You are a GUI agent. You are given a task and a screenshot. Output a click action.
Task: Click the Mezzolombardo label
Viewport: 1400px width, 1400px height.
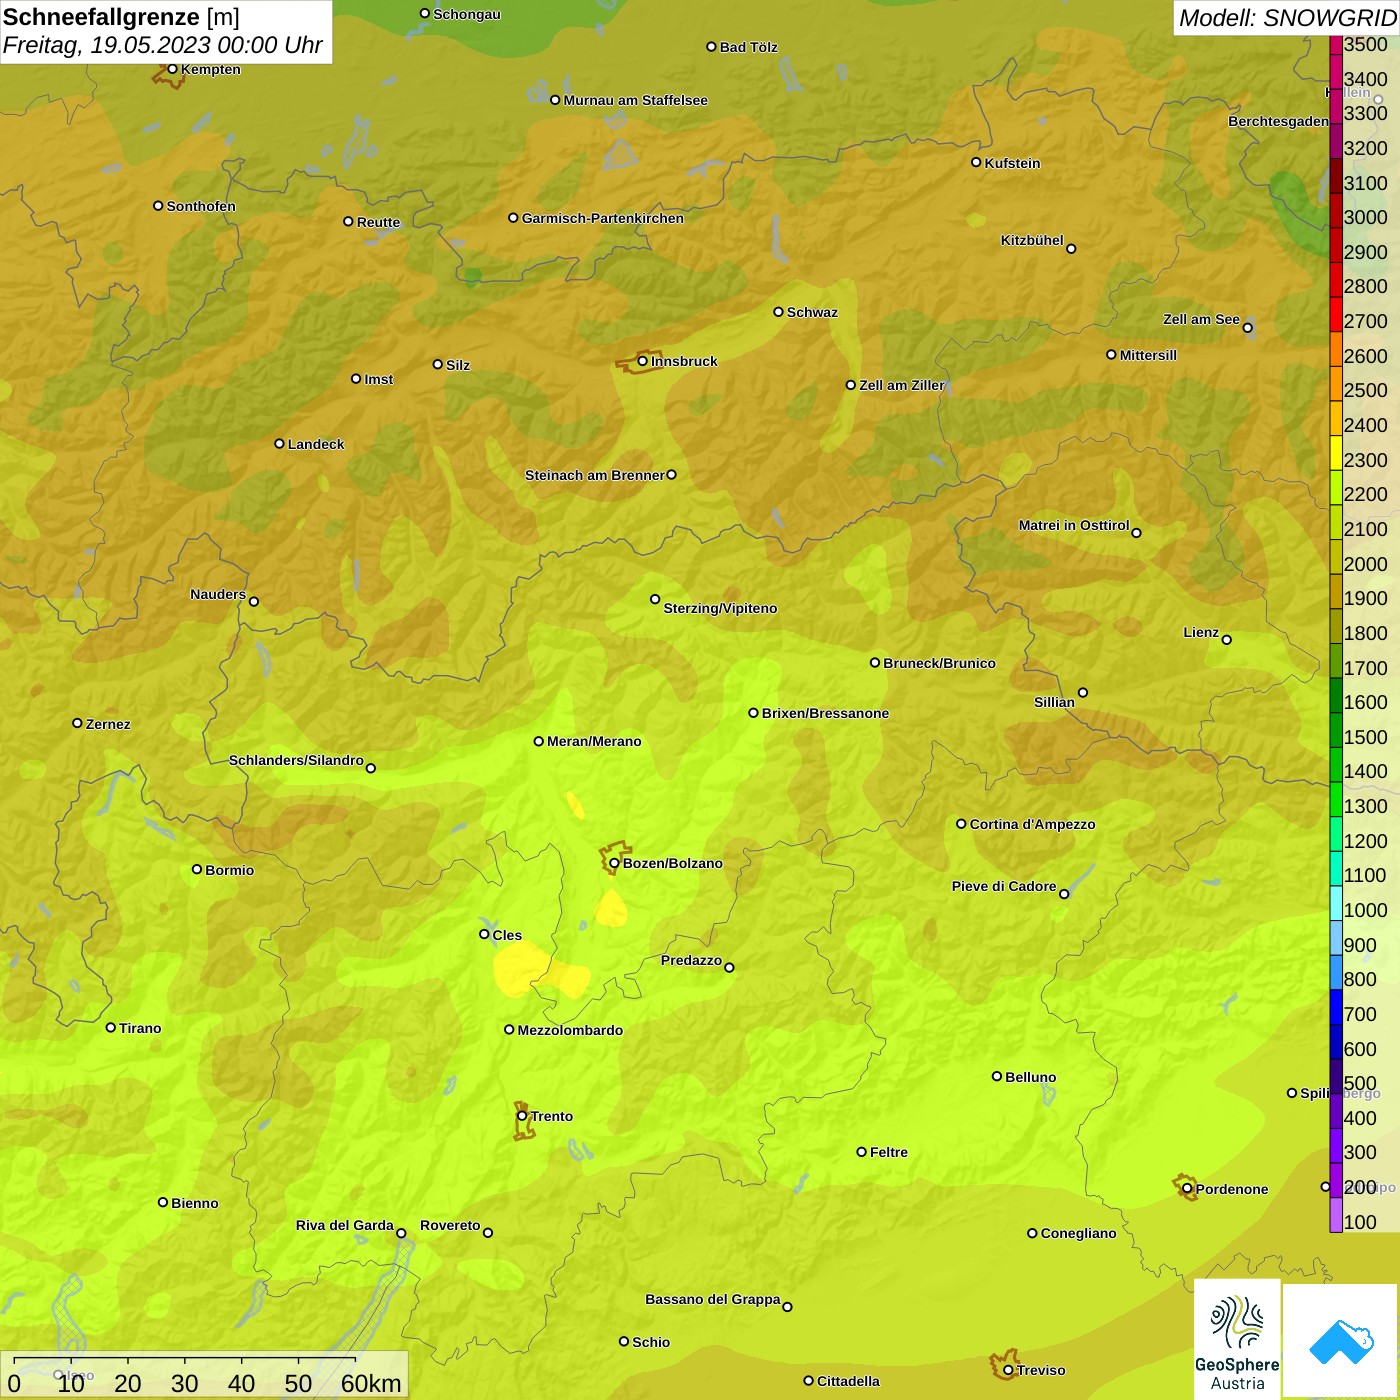point(570,1030)
